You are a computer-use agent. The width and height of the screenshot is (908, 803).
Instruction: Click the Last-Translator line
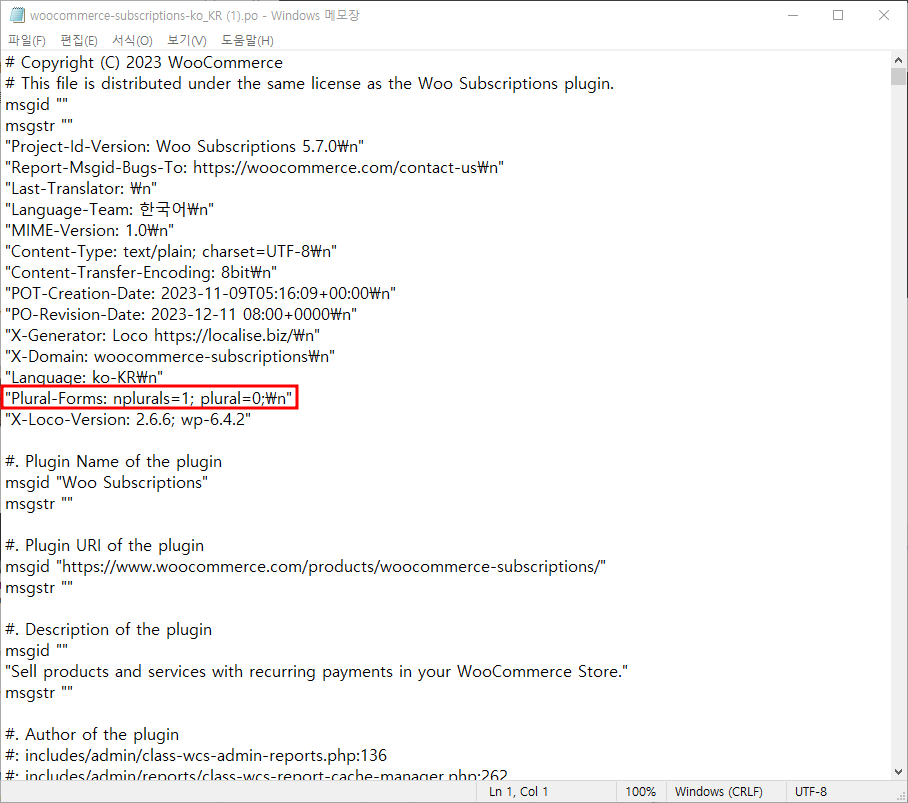click(x=81, y=189)
